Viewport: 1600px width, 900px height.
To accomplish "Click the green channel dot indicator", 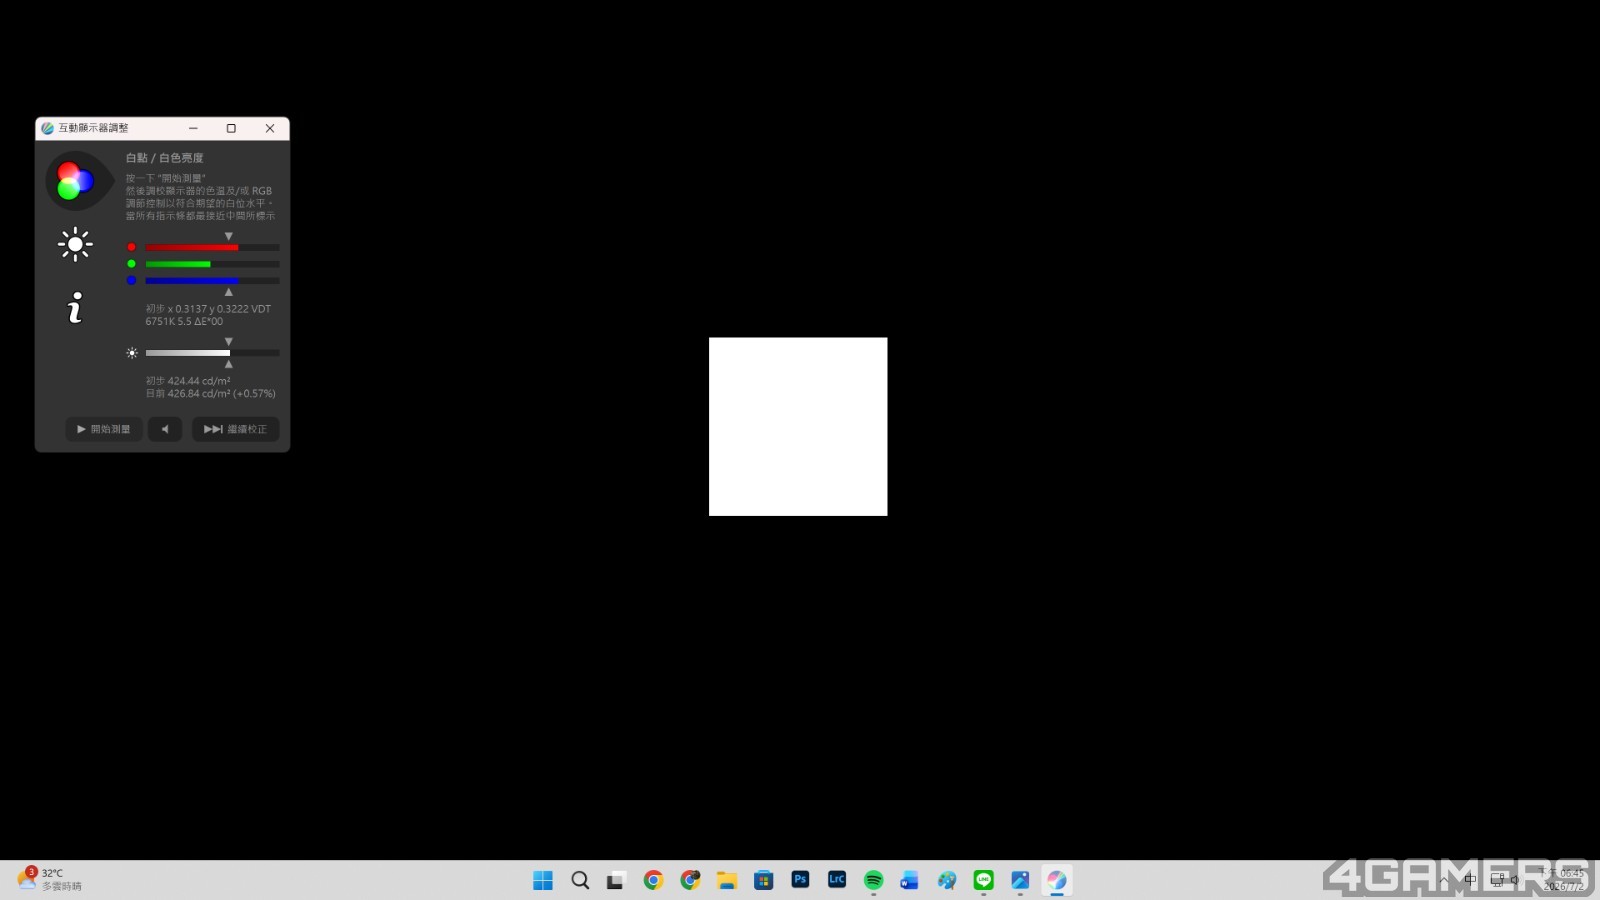I will pos(131,264).
